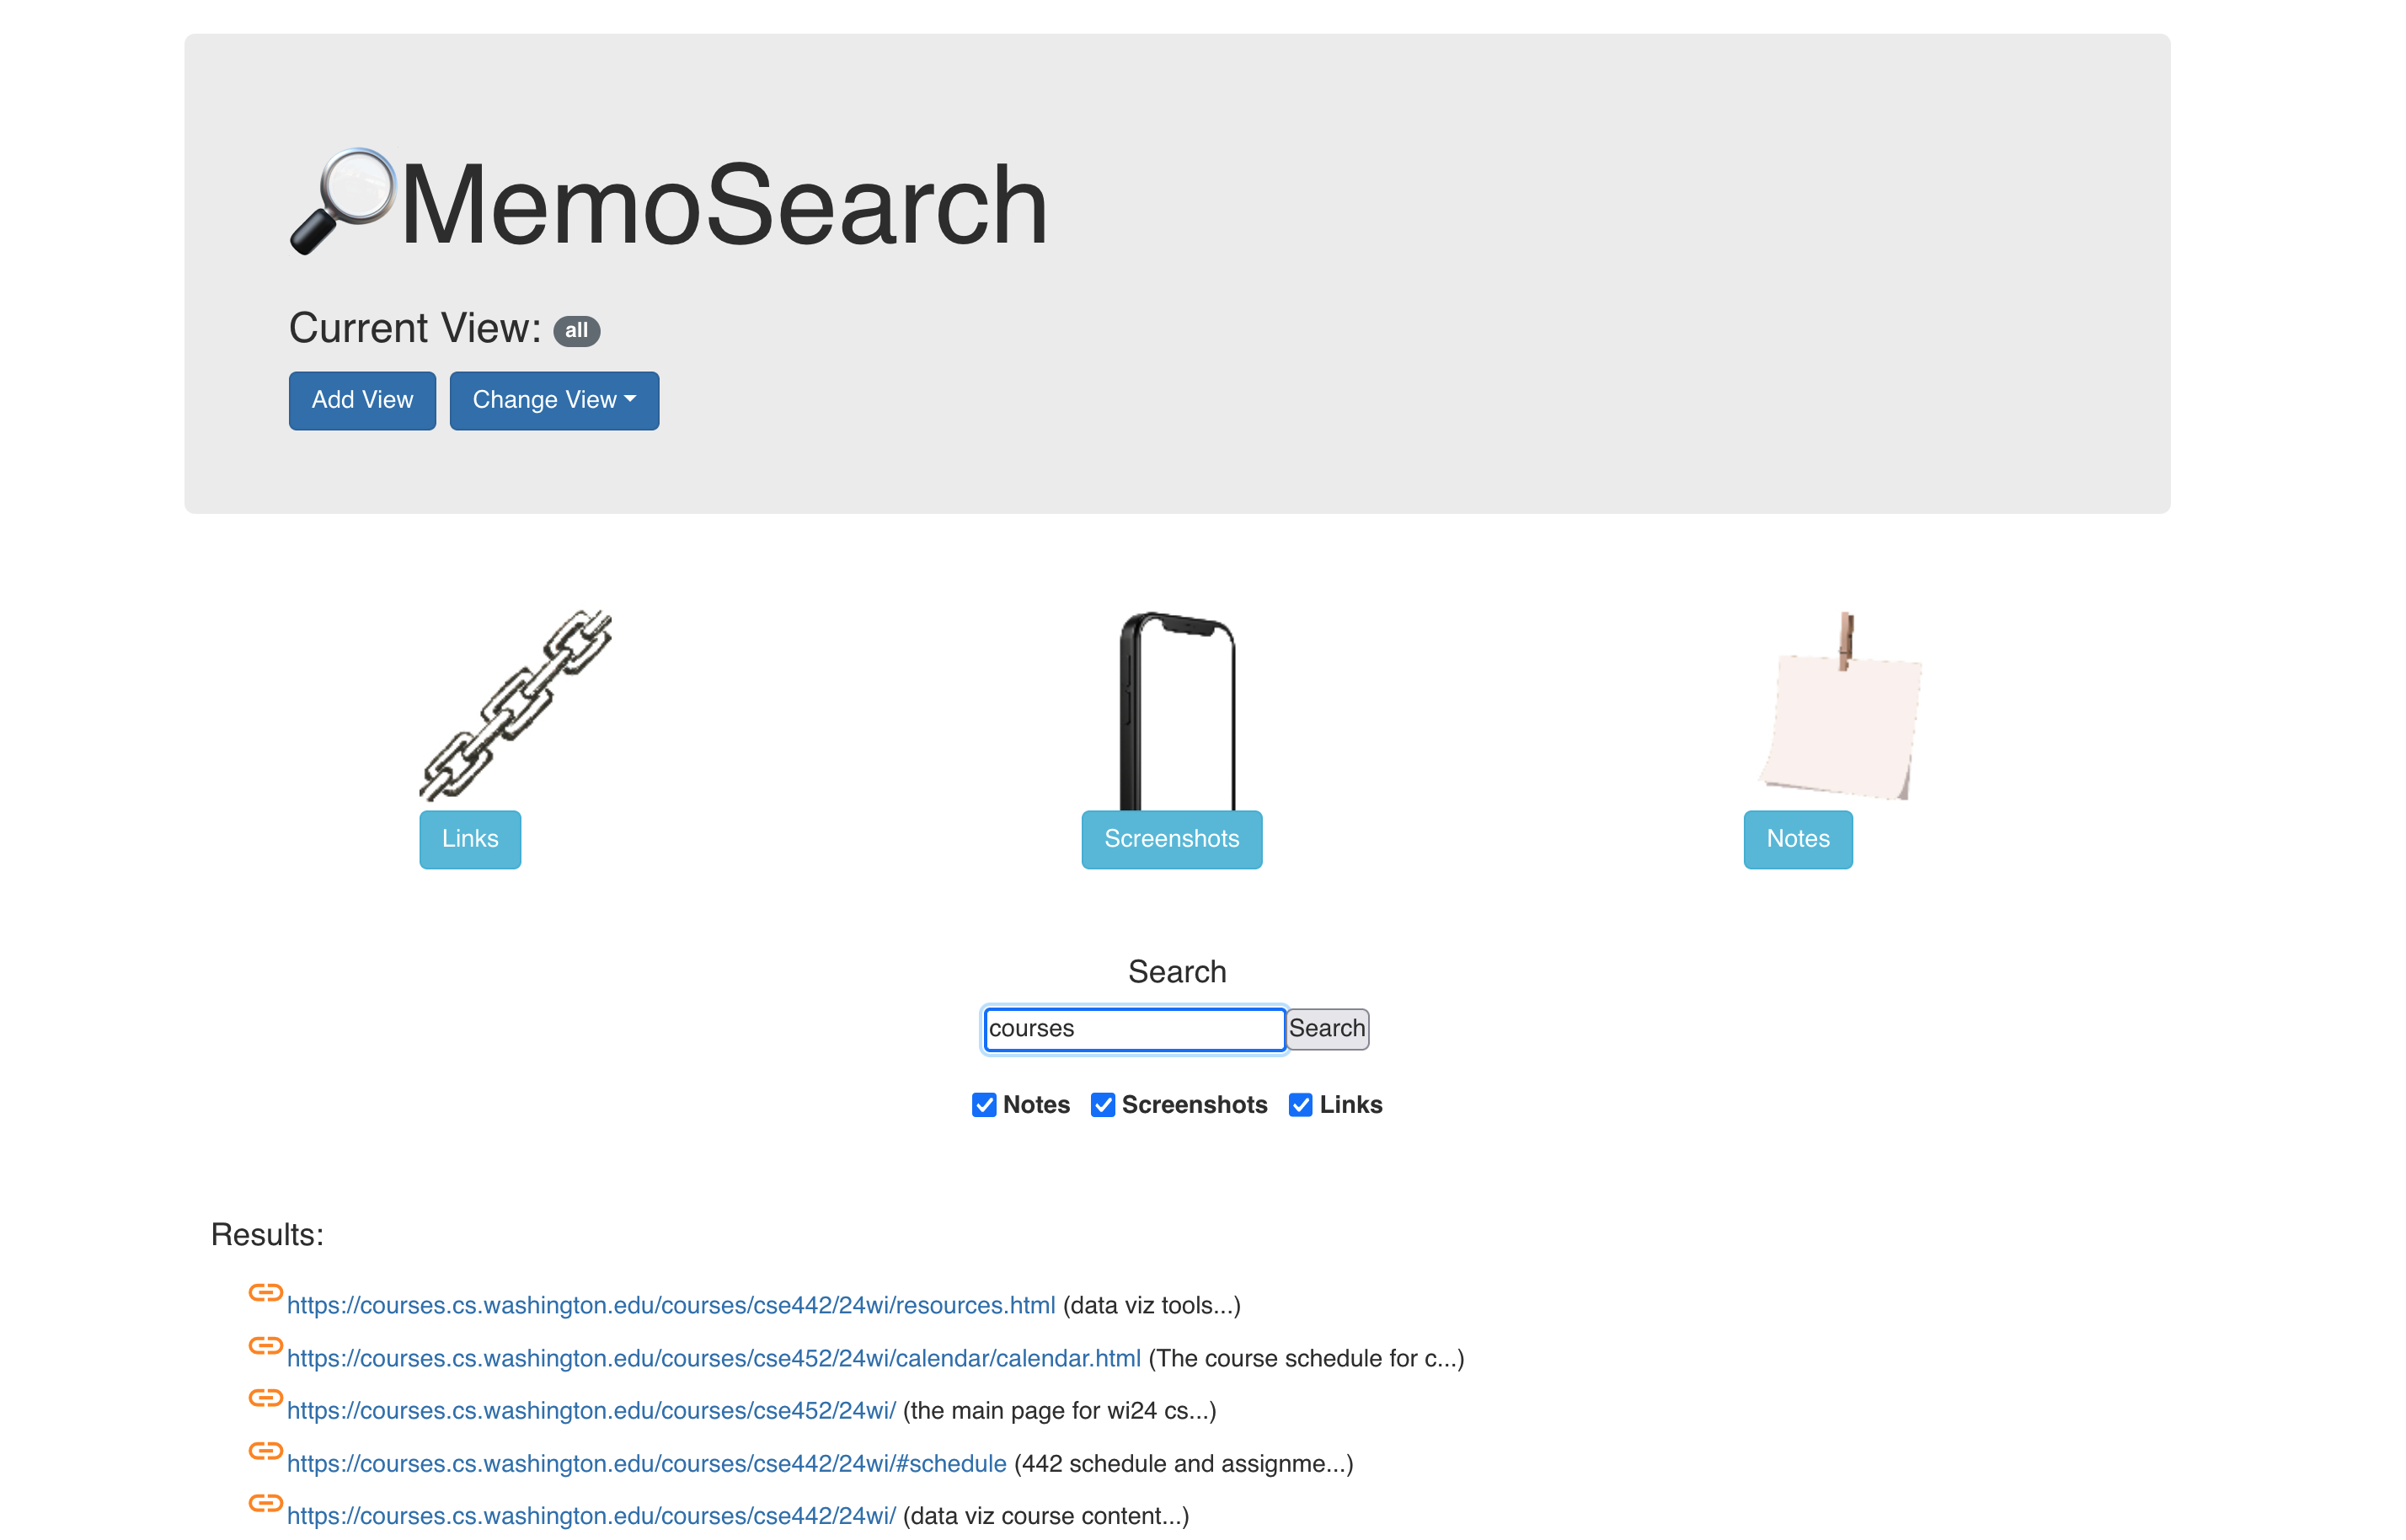Toggle the Screenshots search checkbox
2406x1540 pixels.
click(x=1103, y=1105)
